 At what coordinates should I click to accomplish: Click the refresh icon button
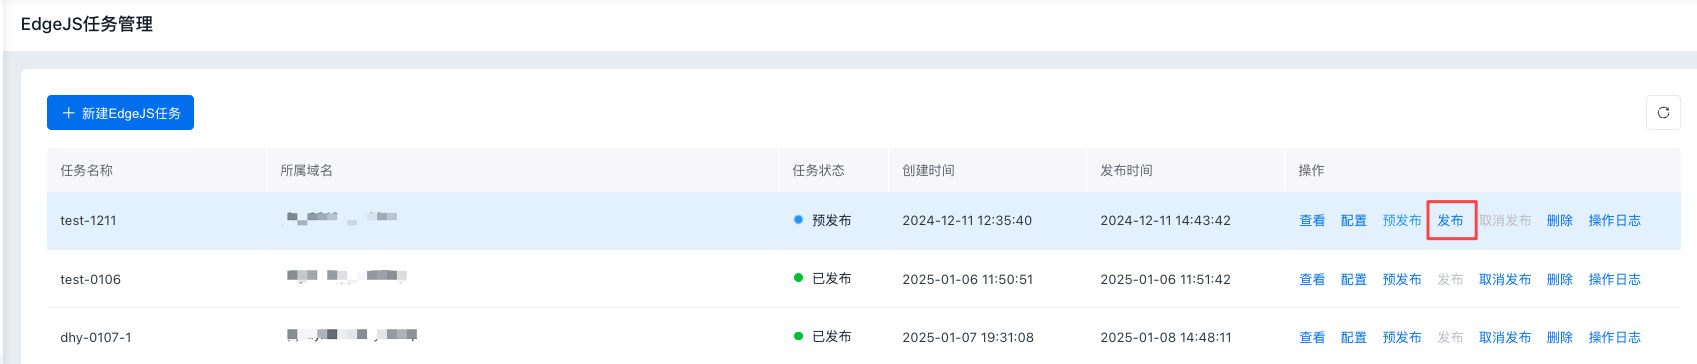click(1663, 113)
